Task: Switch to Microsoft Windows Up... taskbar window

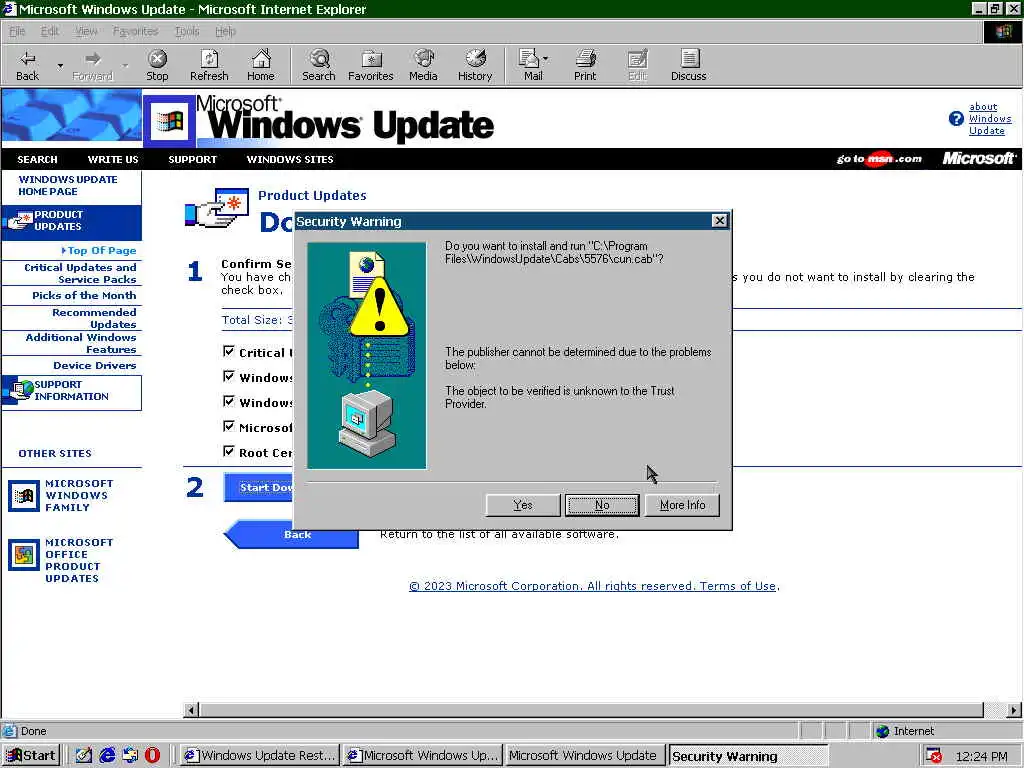Action: [x=423, y=756]
